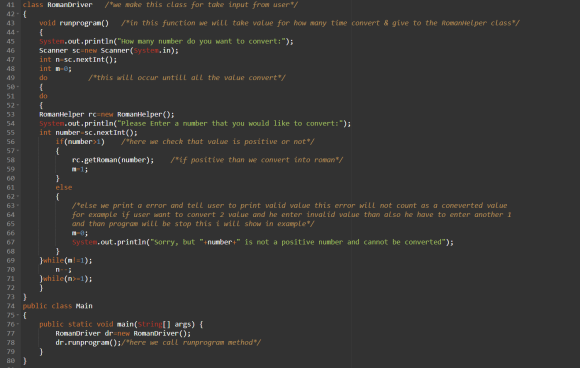
Task: Collapse the inner do block at line 52
Action: click(18, 105)
